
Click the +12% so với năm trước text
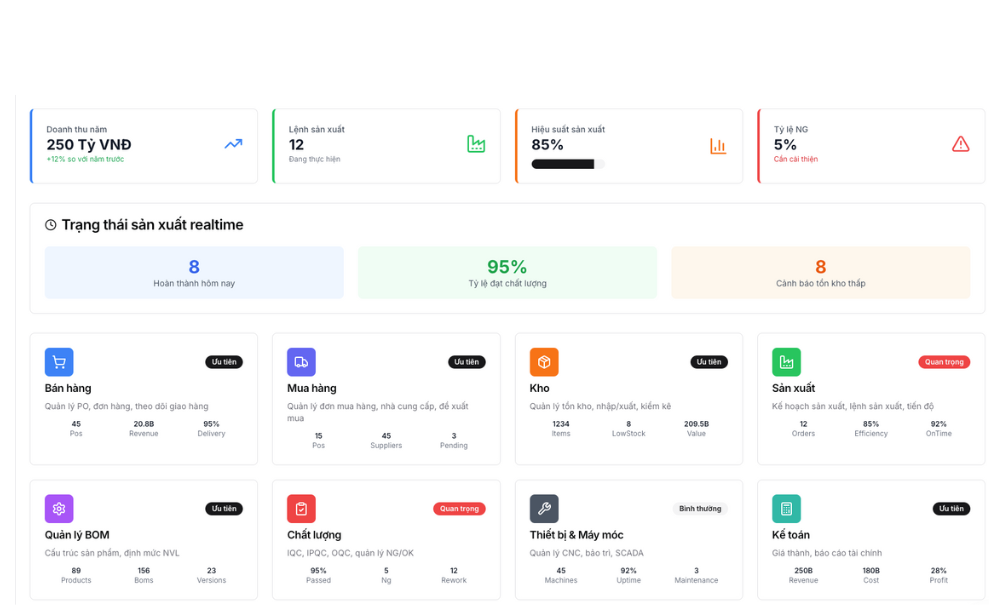pos(85,159)
